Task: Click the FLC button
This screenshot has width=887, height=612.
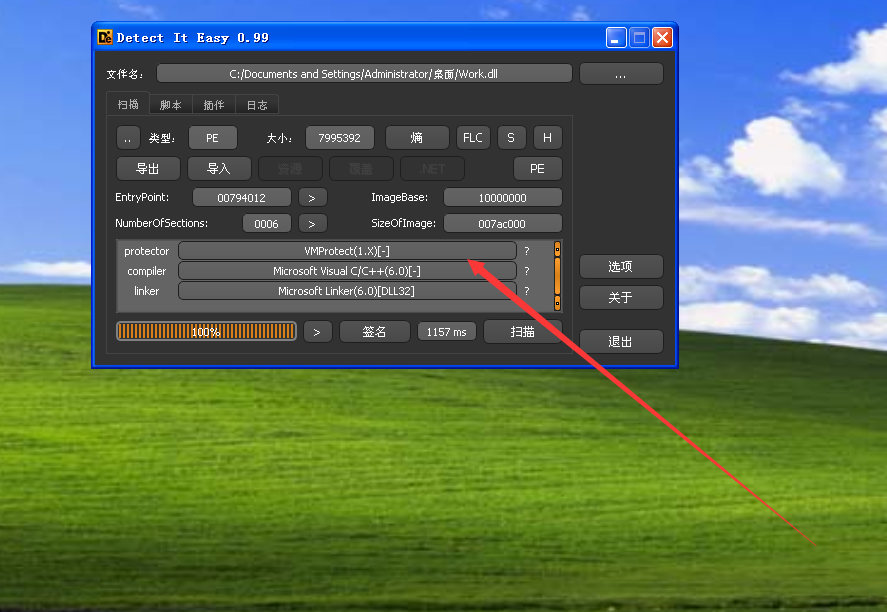Action: point(472,137)
